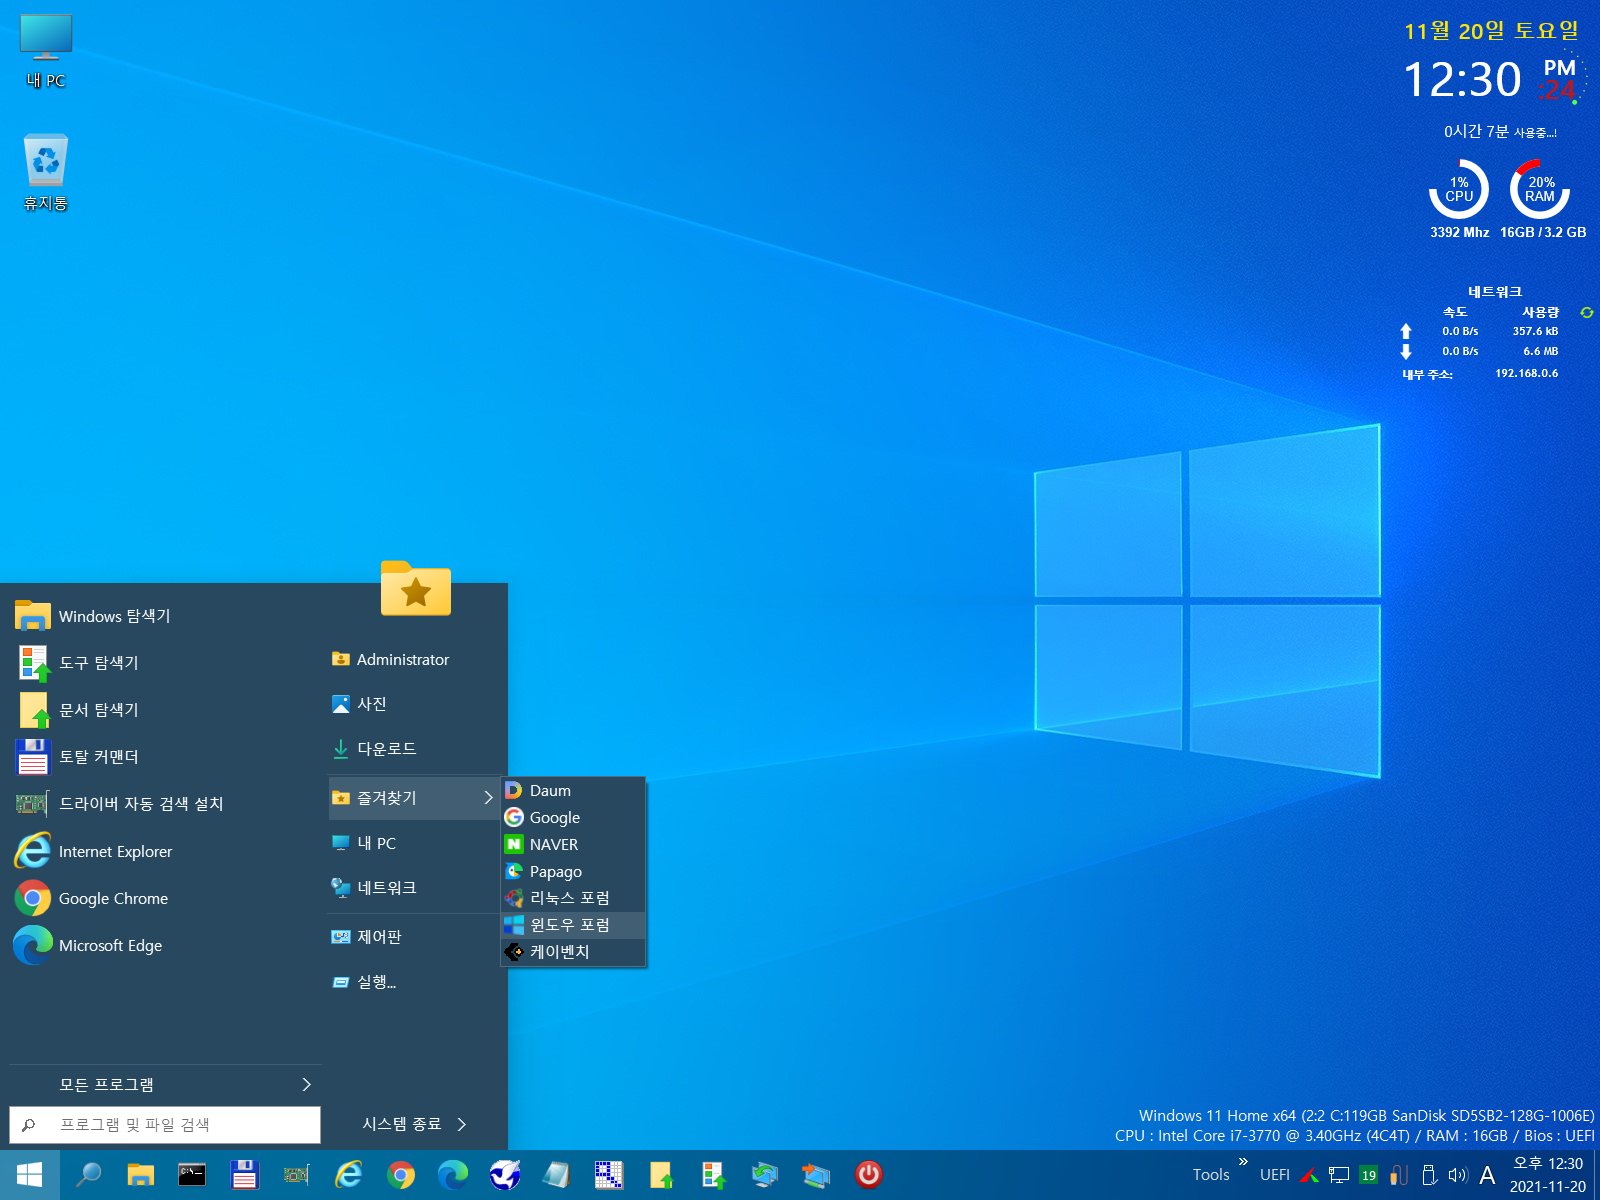Open Daum favorite link

[573, 791]
